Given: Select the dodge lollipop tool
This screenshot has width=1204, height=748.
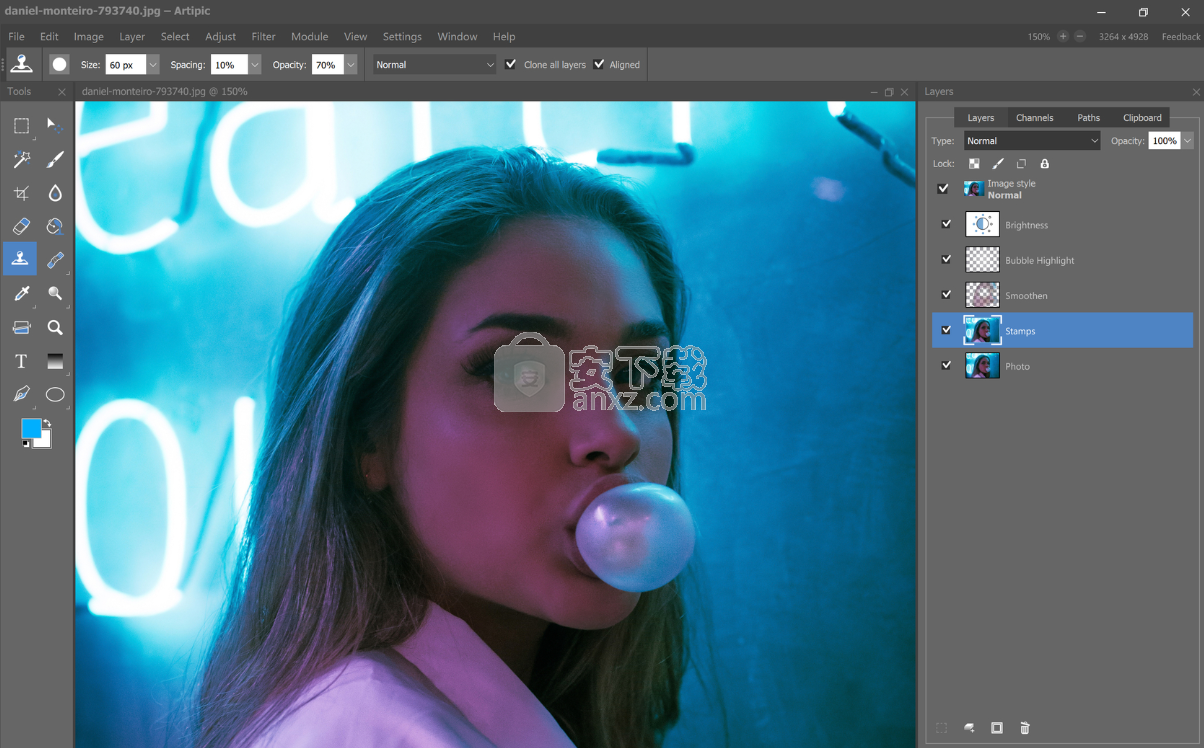Looking at the screenshot, I should [x=55, y=293].
